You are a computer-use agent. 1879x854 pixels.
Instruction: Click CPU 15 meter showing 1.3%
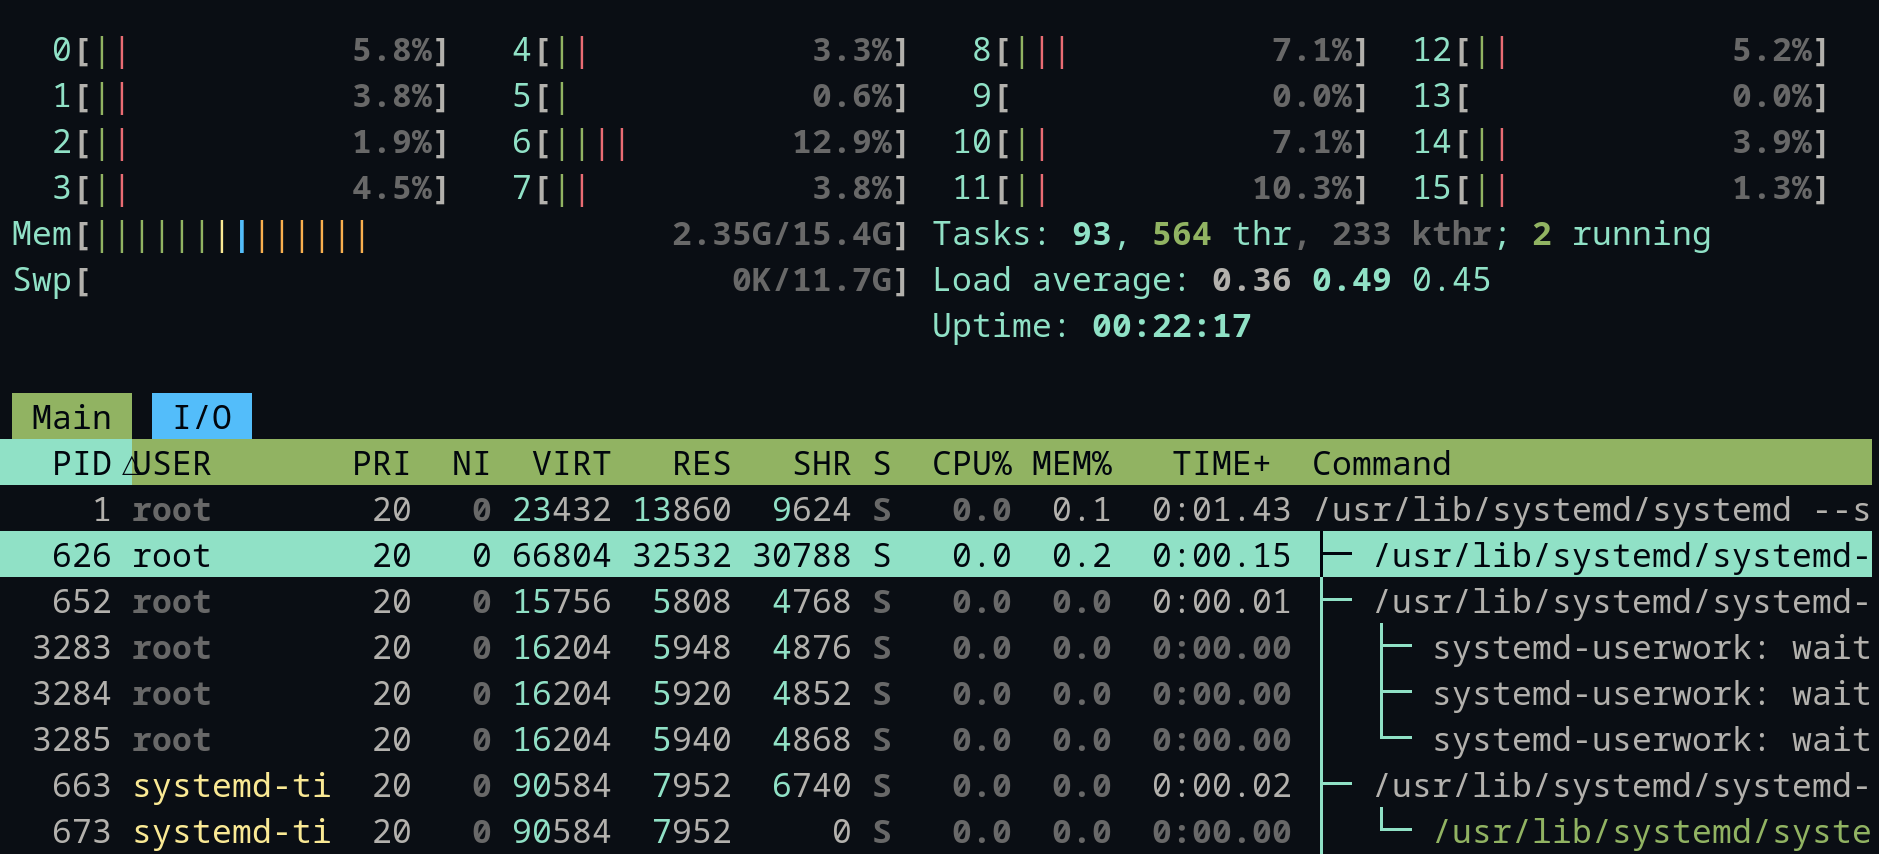pos(1620,188)
